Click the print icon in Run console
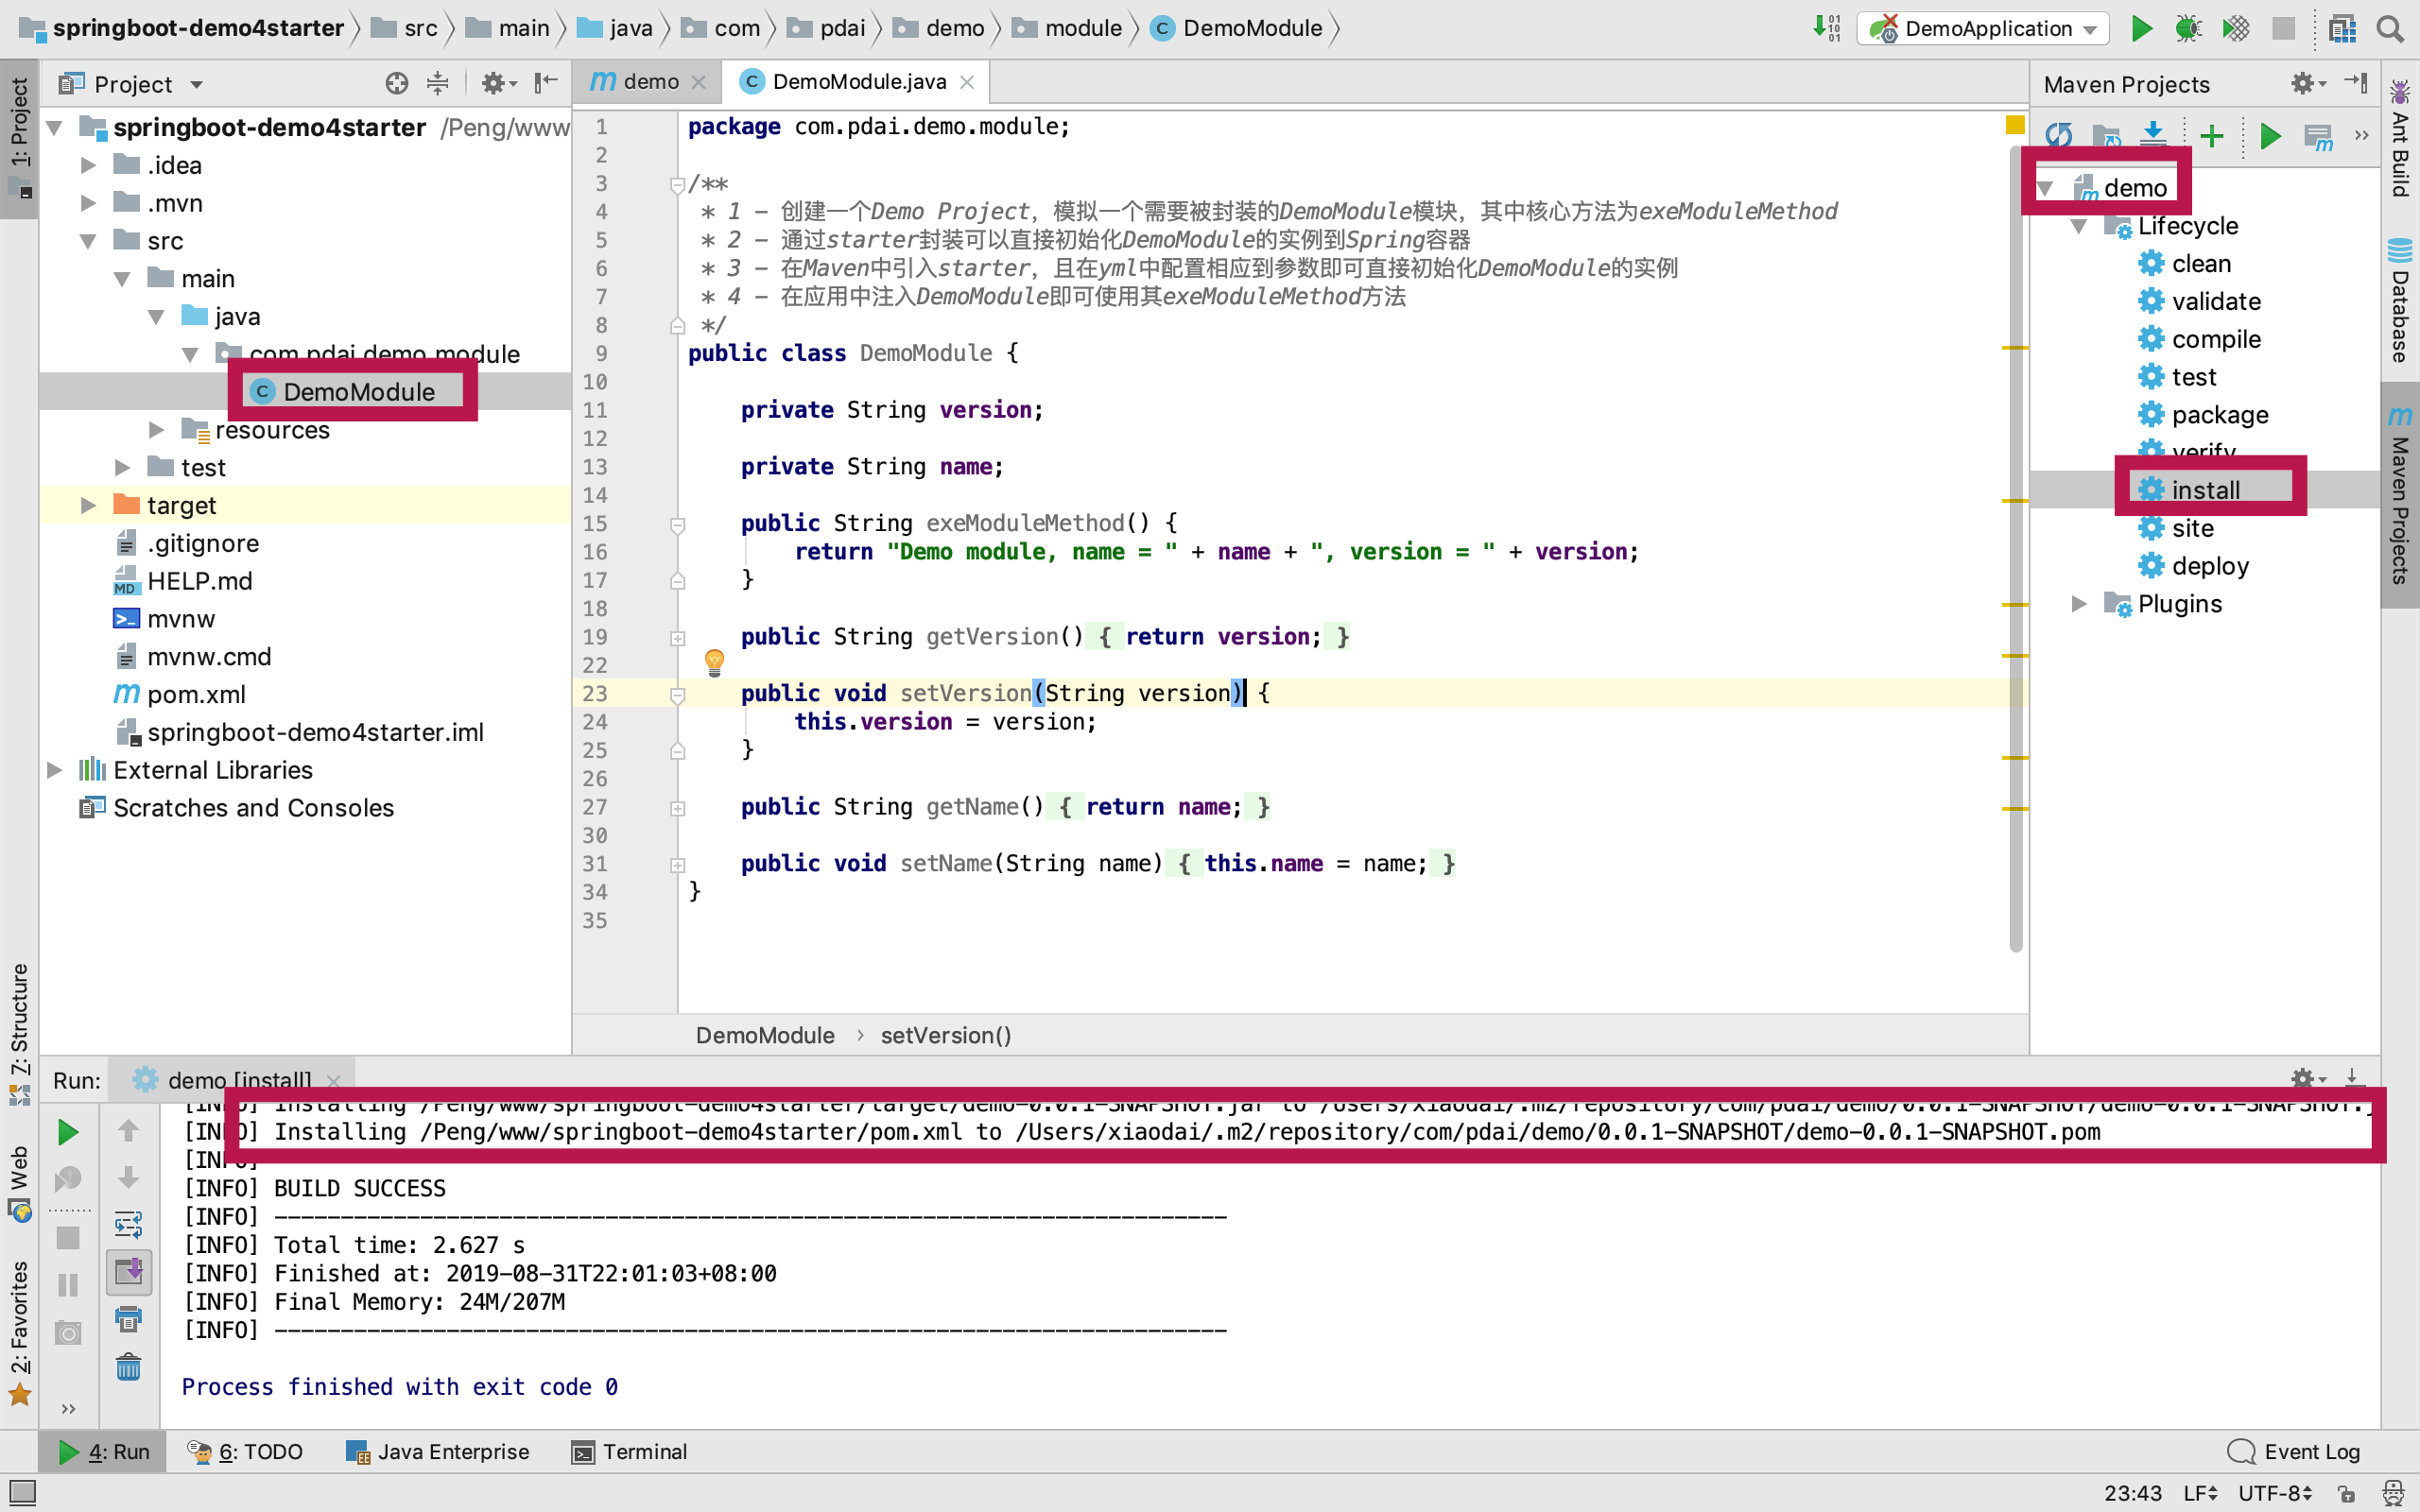The image size is (2420, 1512). pos(128,1319)
